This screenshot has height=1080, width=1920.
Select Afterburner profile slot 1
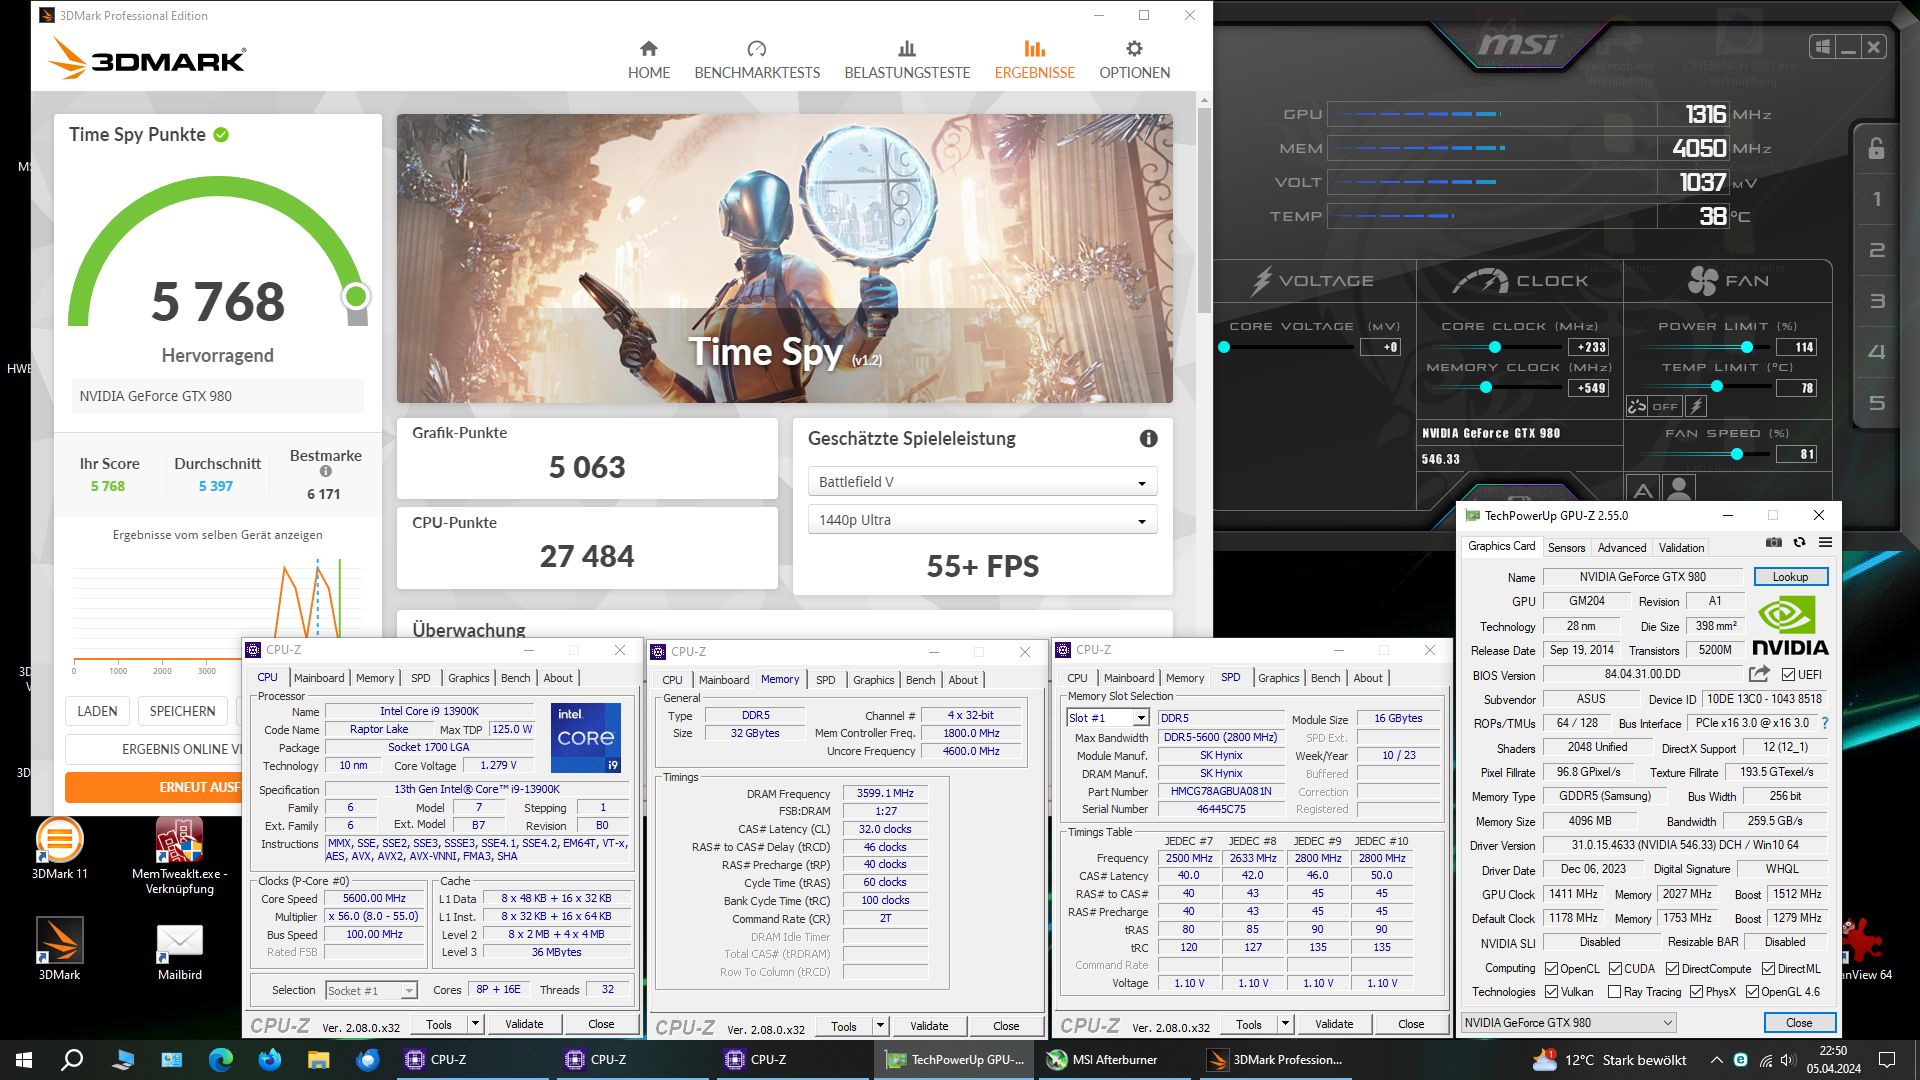(x=1877, y=199)
